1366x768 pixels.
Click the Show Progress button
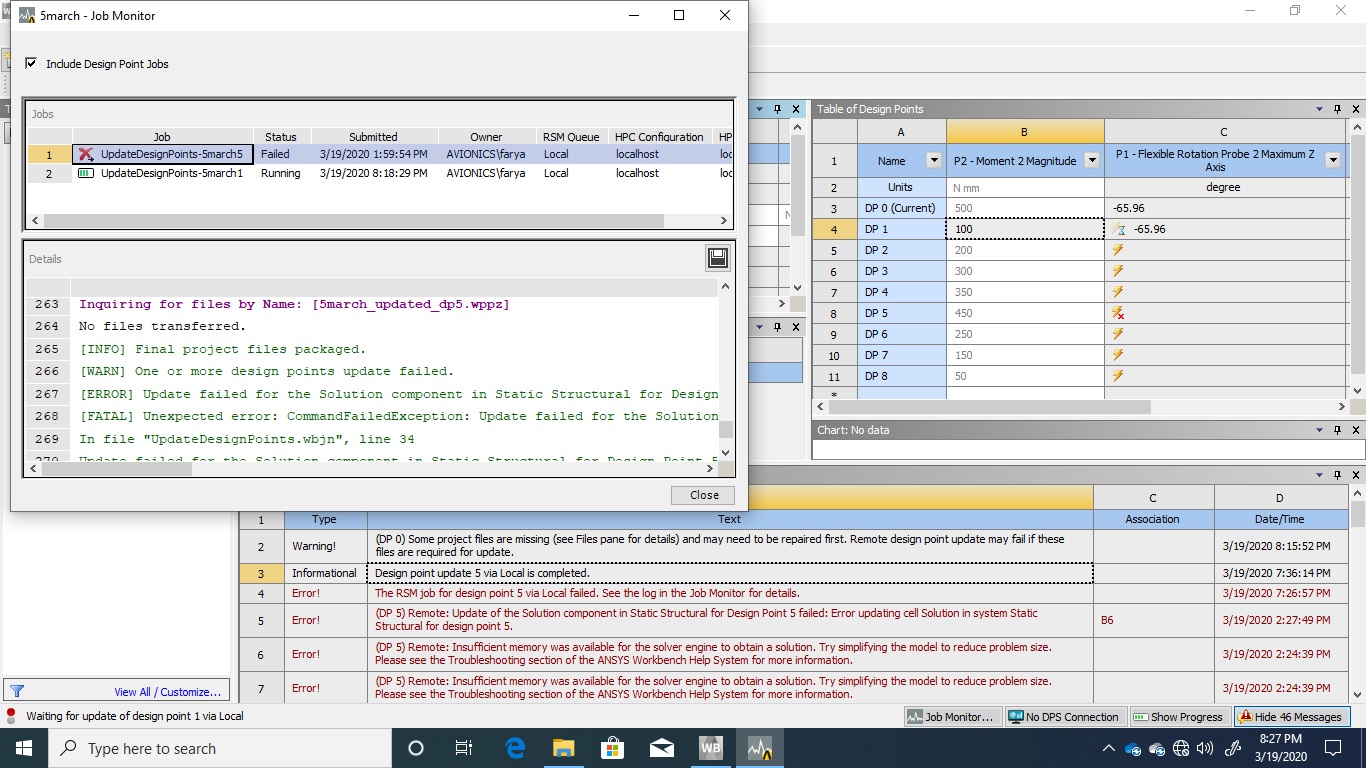tap(1178, 717)
